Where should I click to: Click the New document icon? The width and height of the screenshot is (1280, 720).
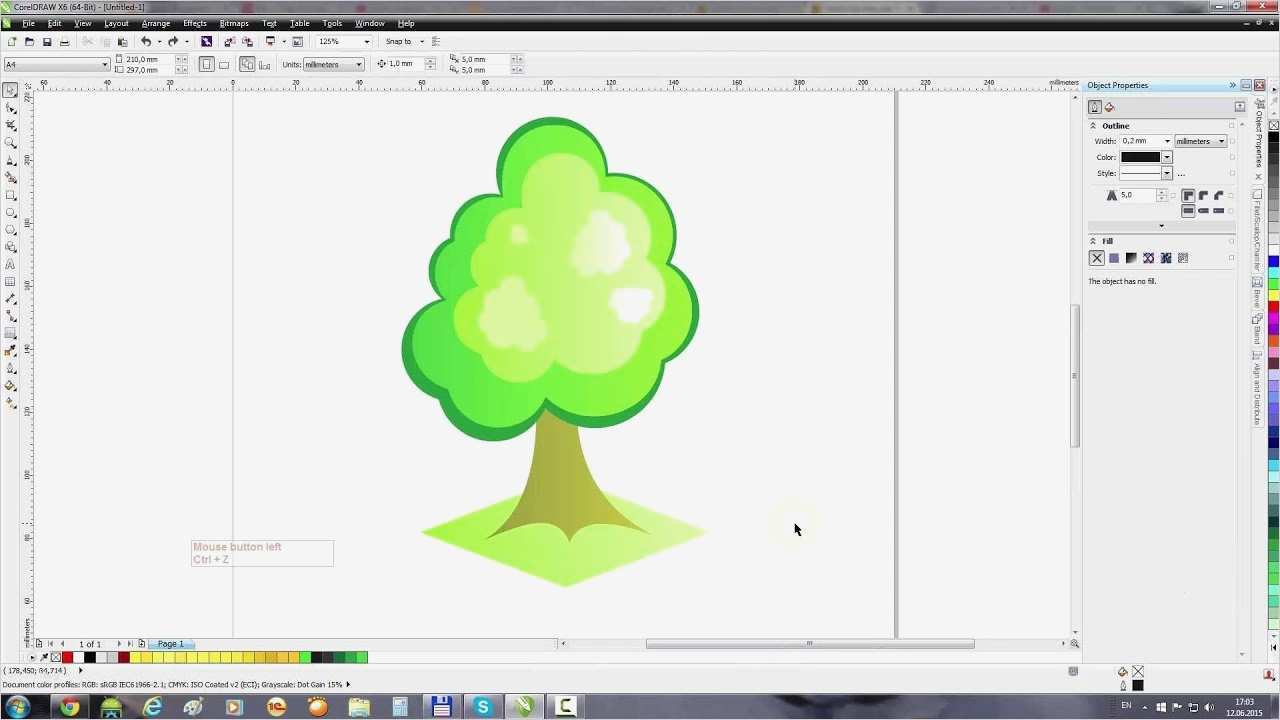tap(11, 42)
